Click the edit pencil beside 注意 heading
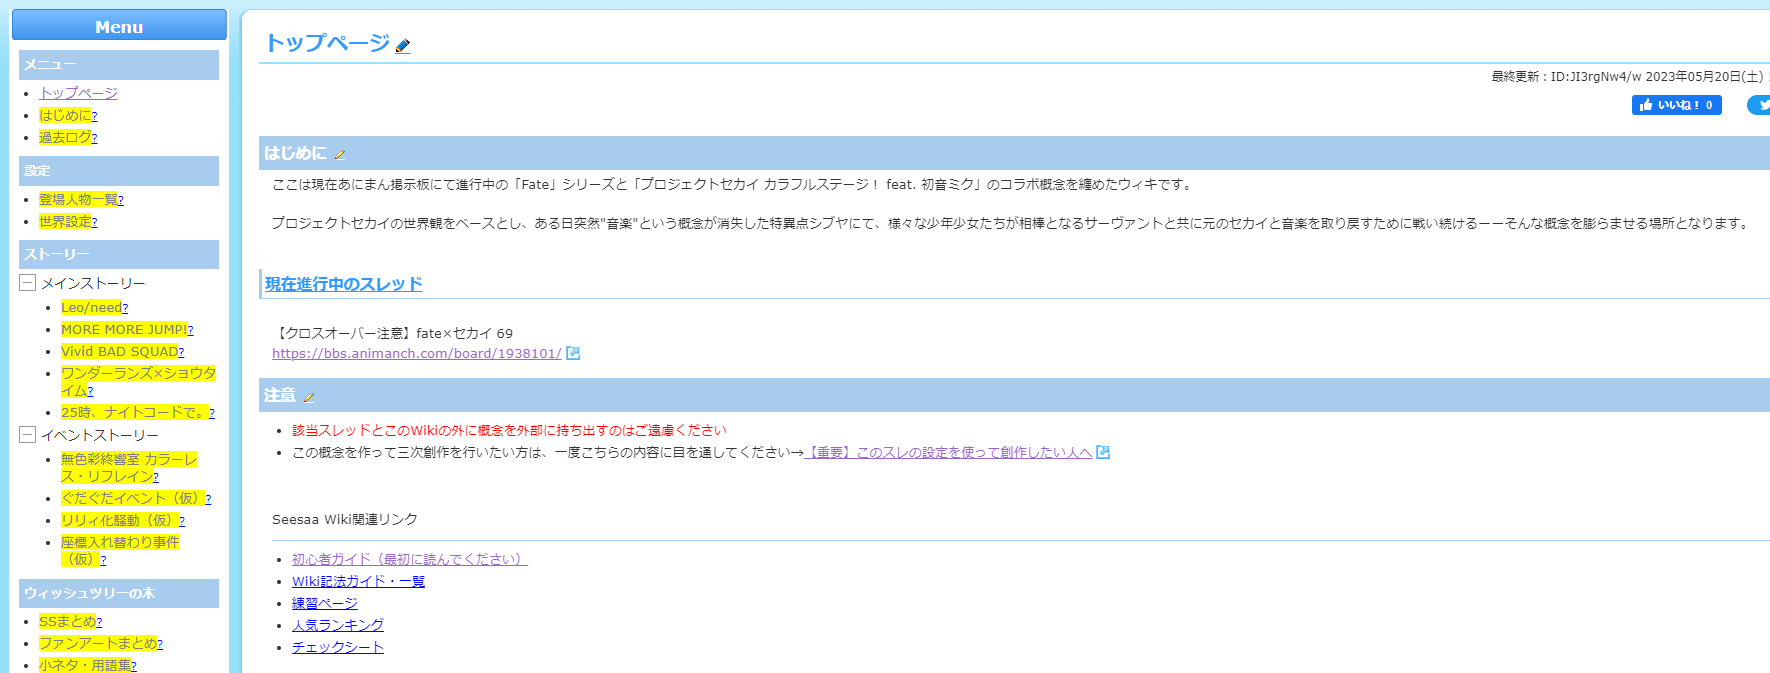Viewport: 1770px width, 673px height. click(x=309, y=397)
